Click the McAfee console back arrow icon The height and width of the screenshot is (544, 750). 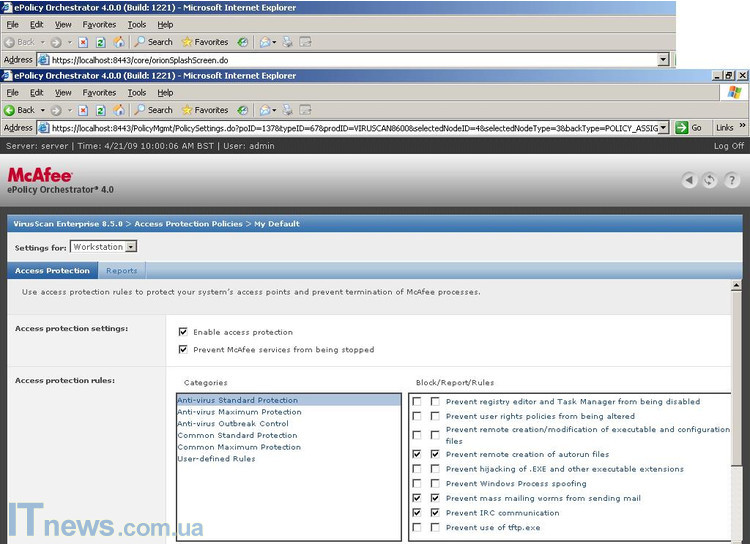click(x=689, y=180)
